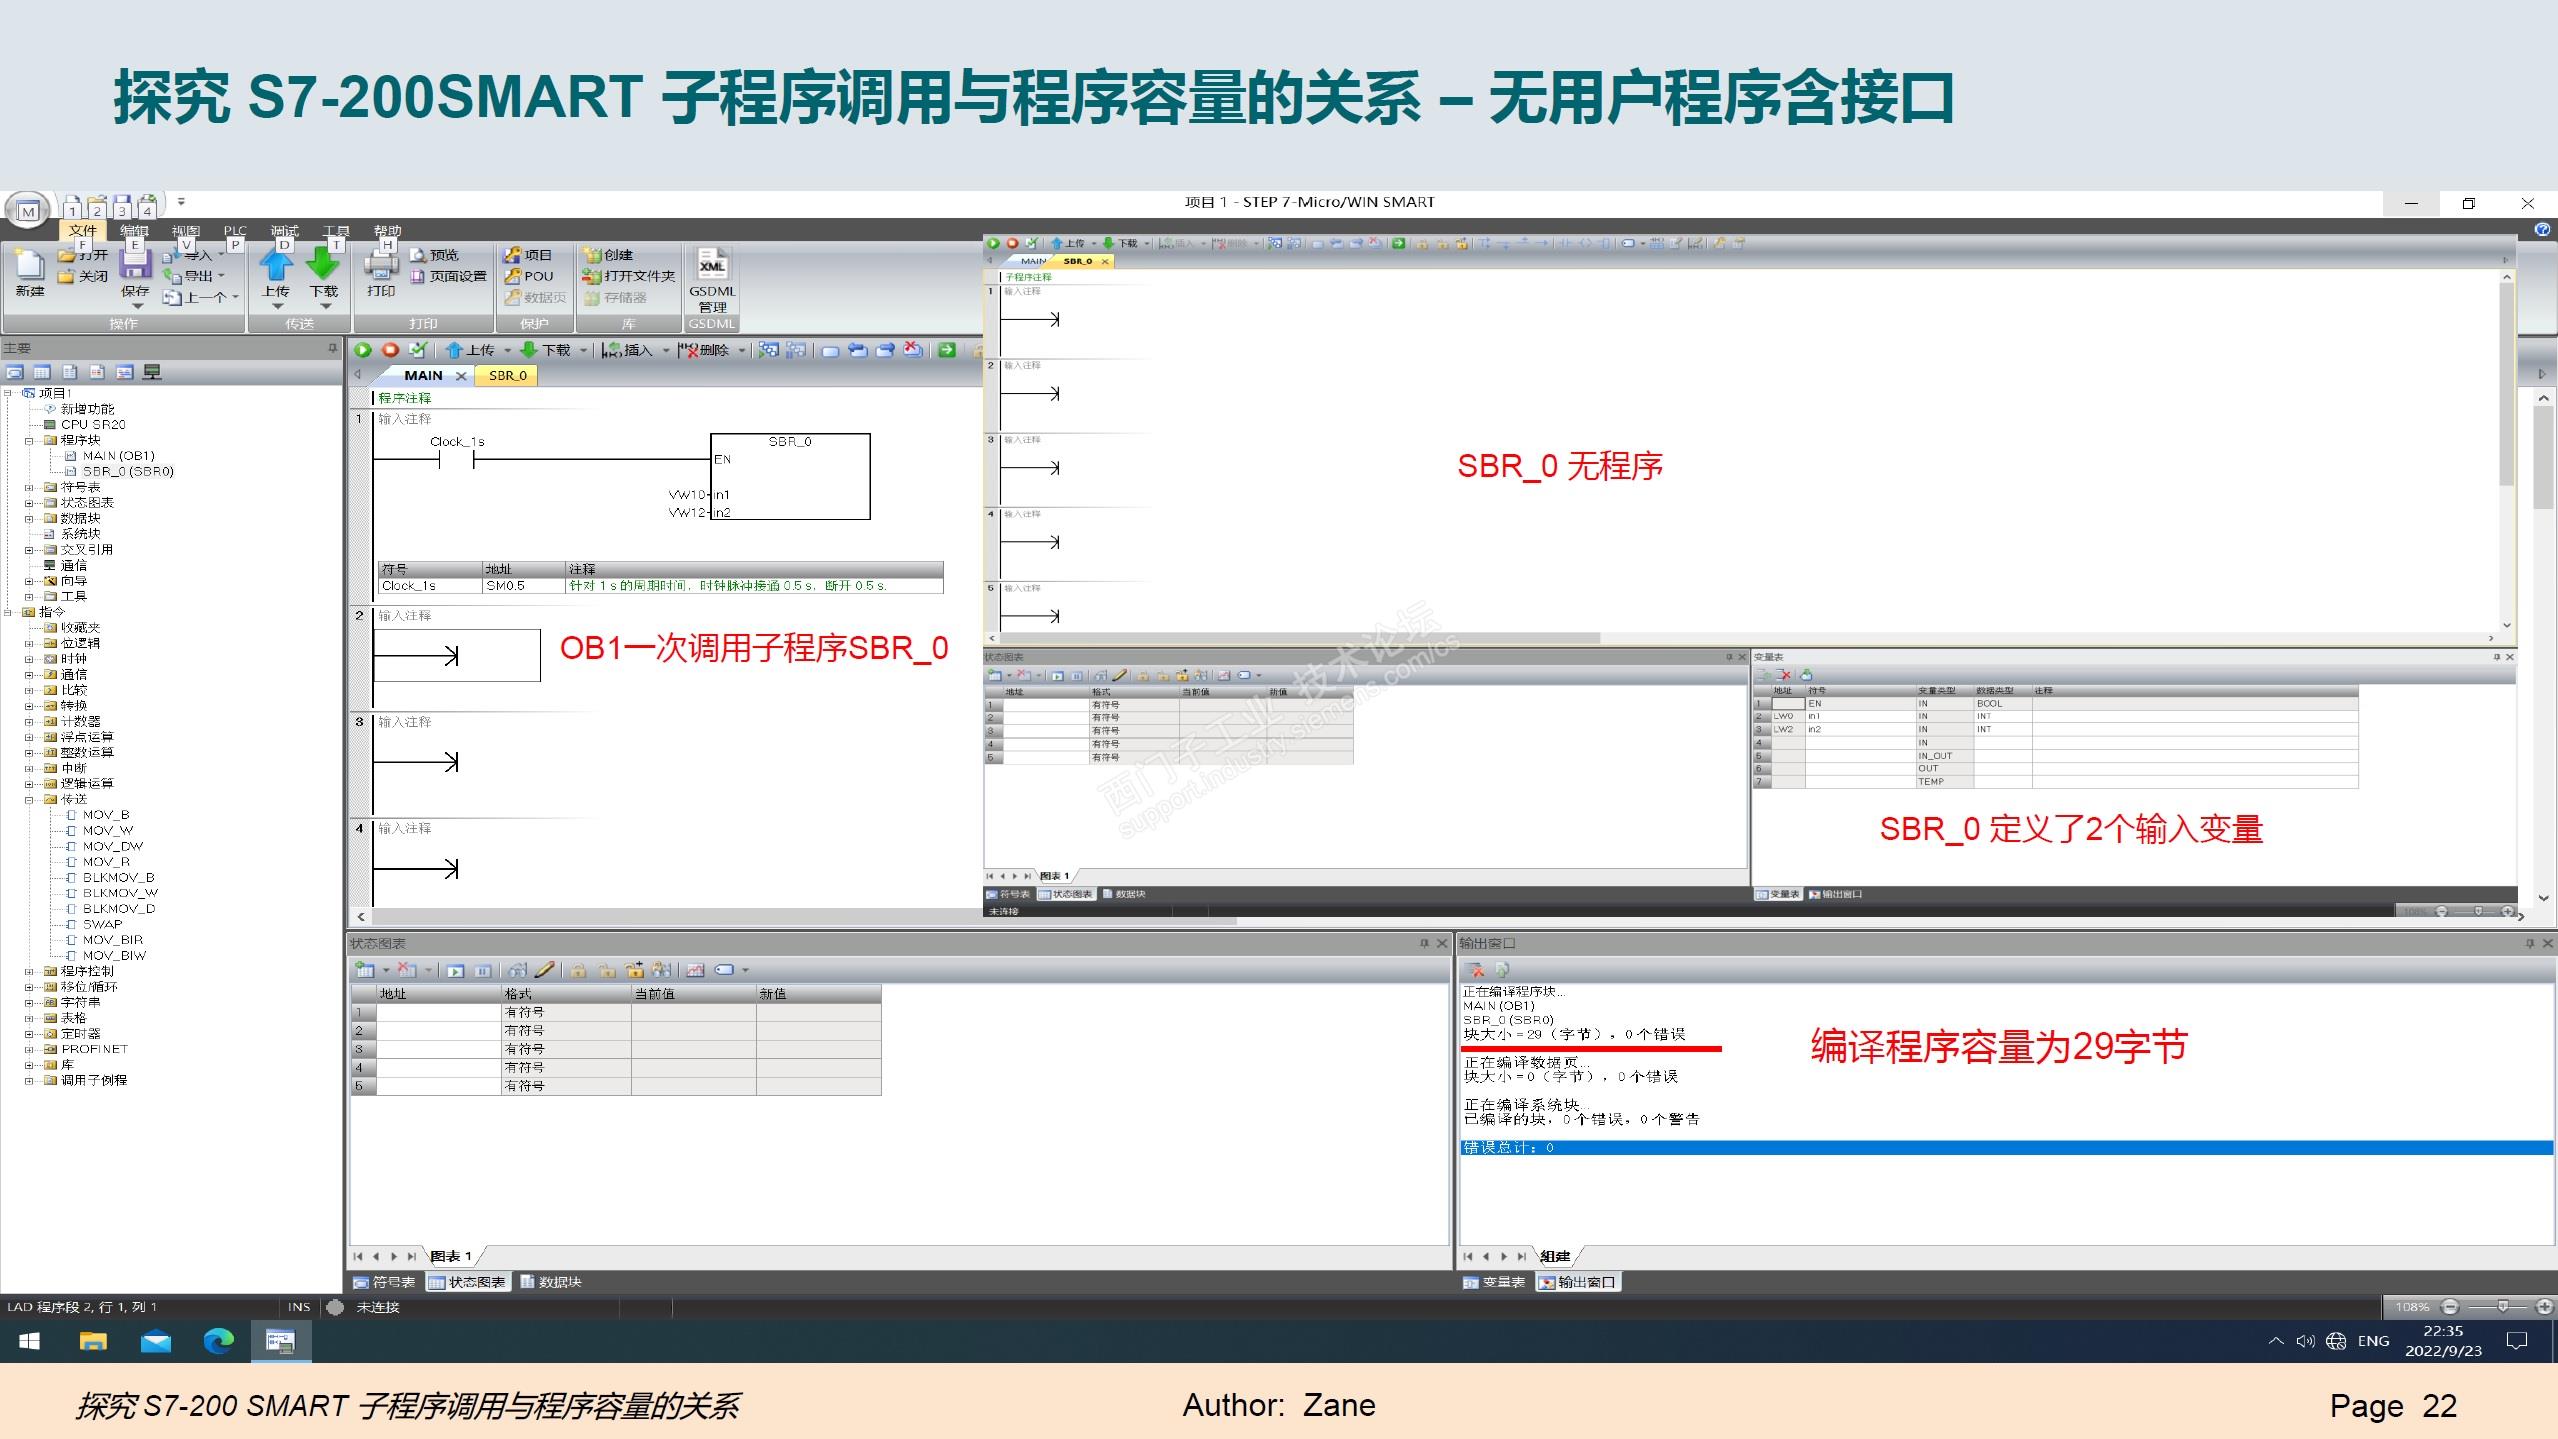Click the red Stop PLC button

pos(390,350)
